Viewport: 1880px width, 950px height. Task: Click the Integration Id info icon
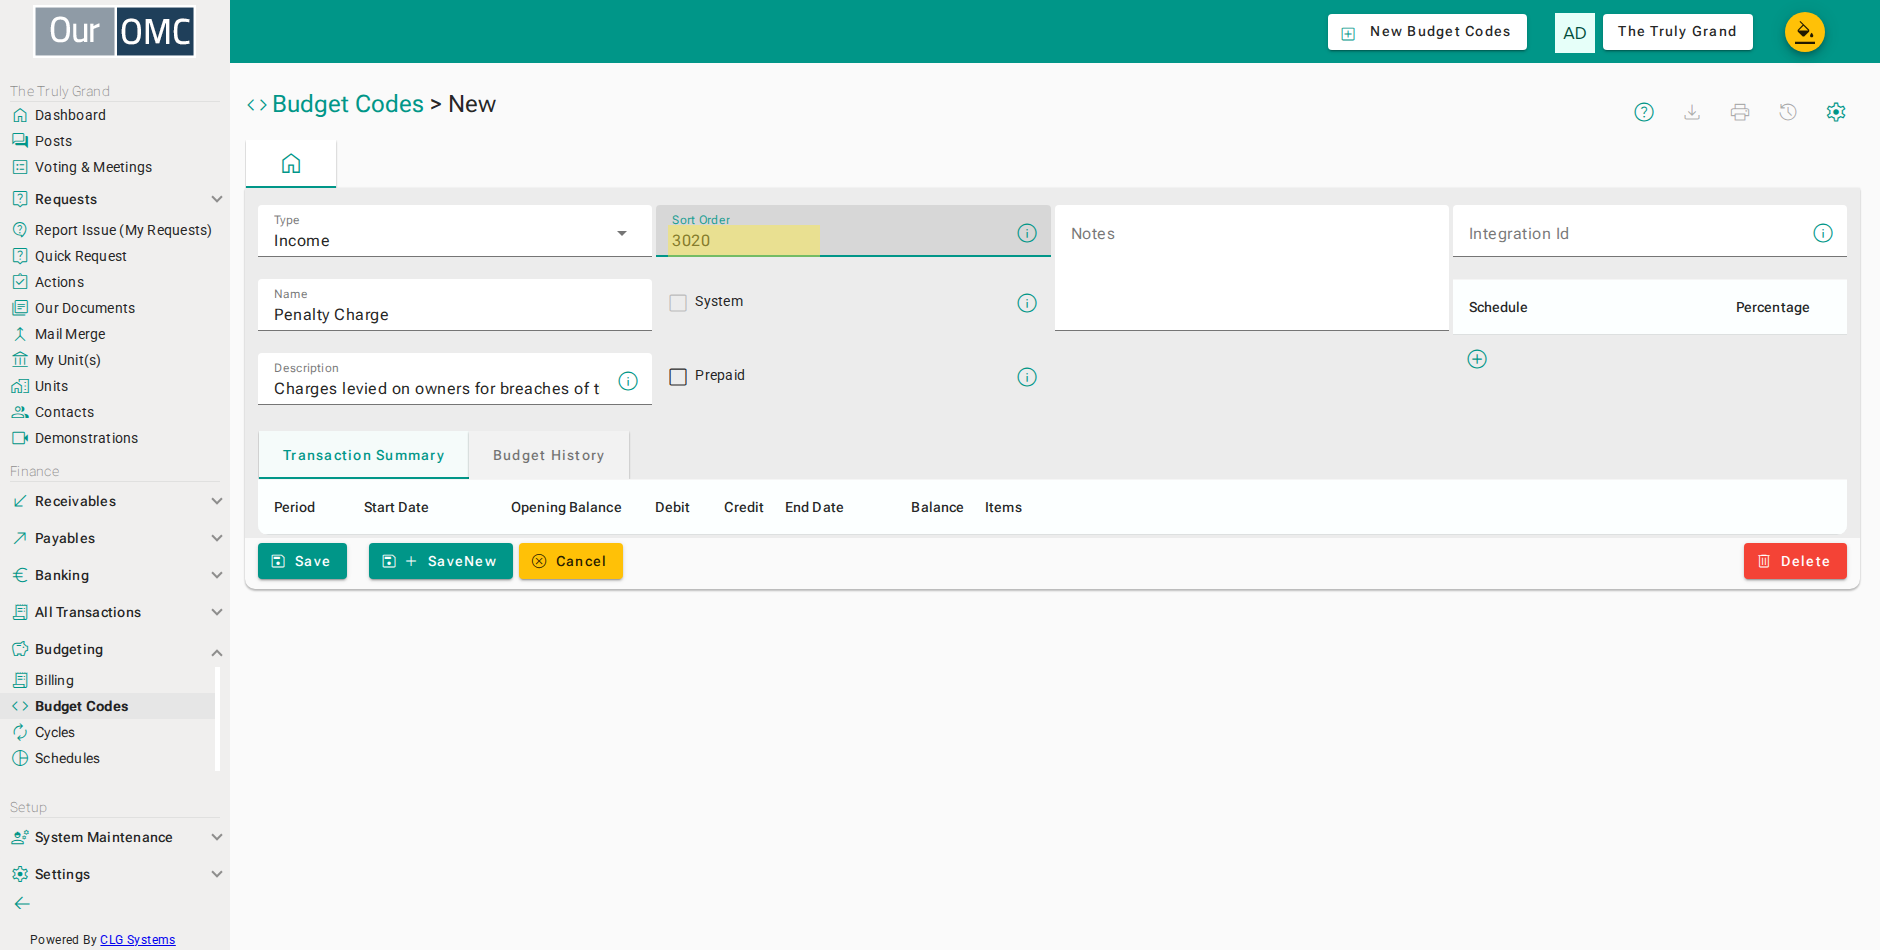pyautogui.click(x=1823, y=233)
